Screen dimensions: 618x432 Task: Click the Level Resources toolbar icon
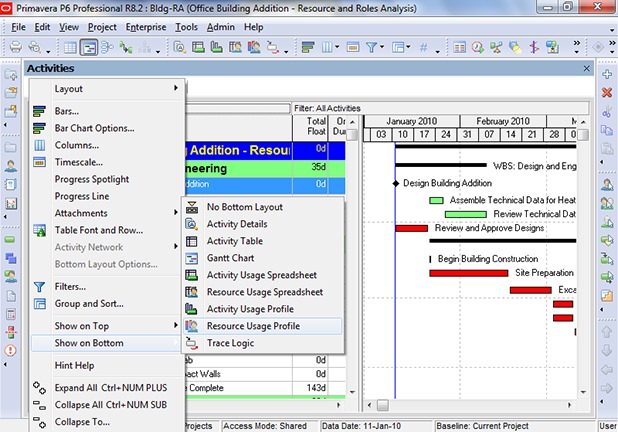click(496, 48)
